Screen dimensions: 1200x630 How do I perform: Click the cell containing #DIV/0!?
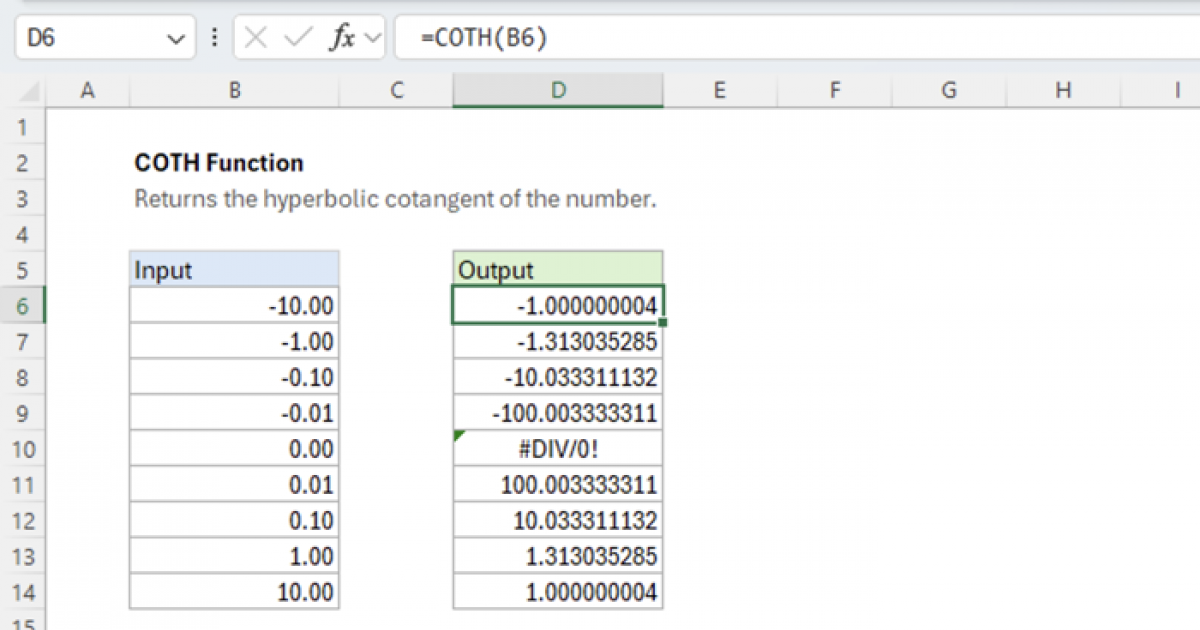pos(557,448)
